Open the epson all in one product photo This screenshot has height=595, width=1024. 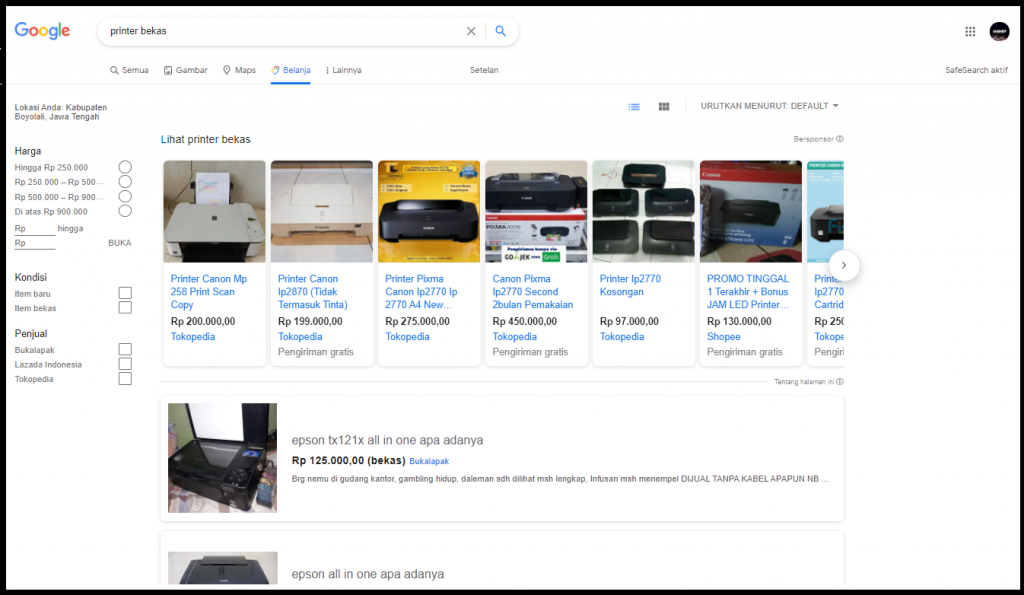pos(223,568)
